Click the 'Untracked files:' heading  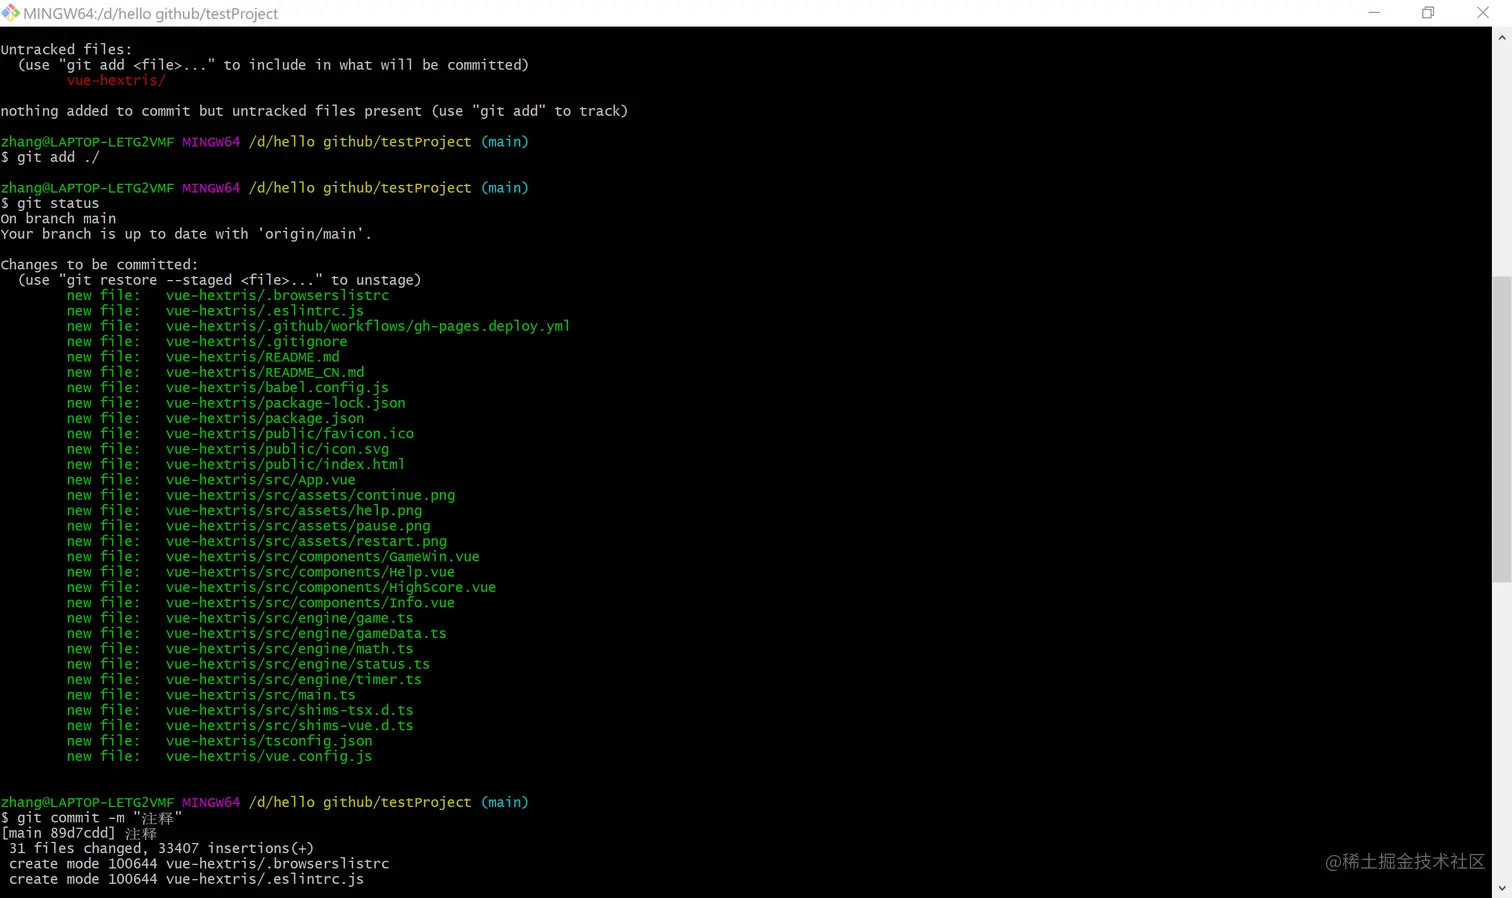point(66,49)
